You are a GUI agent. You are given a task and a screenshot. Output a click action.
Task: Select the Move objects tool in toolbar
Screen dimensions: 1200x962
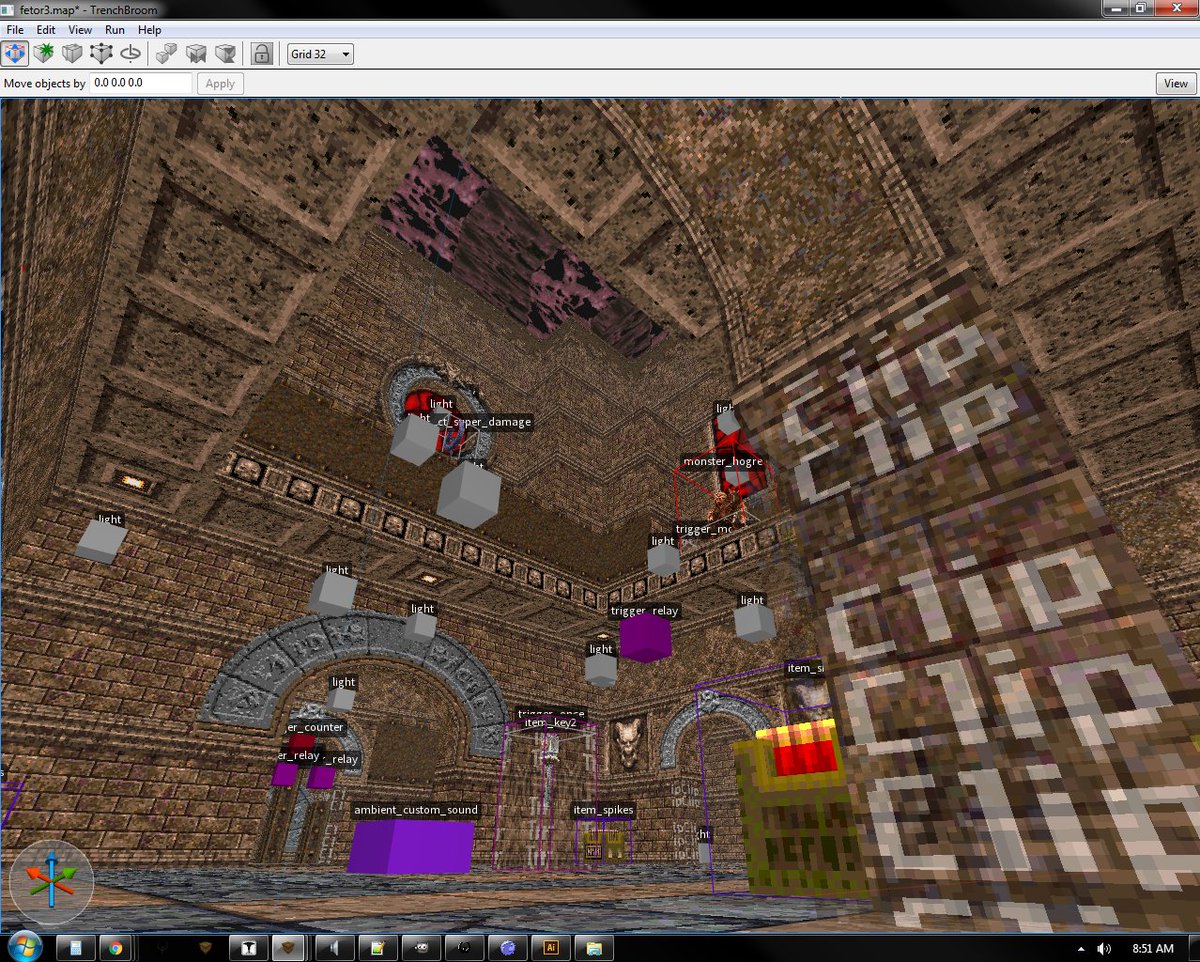[x=15, y=53]
